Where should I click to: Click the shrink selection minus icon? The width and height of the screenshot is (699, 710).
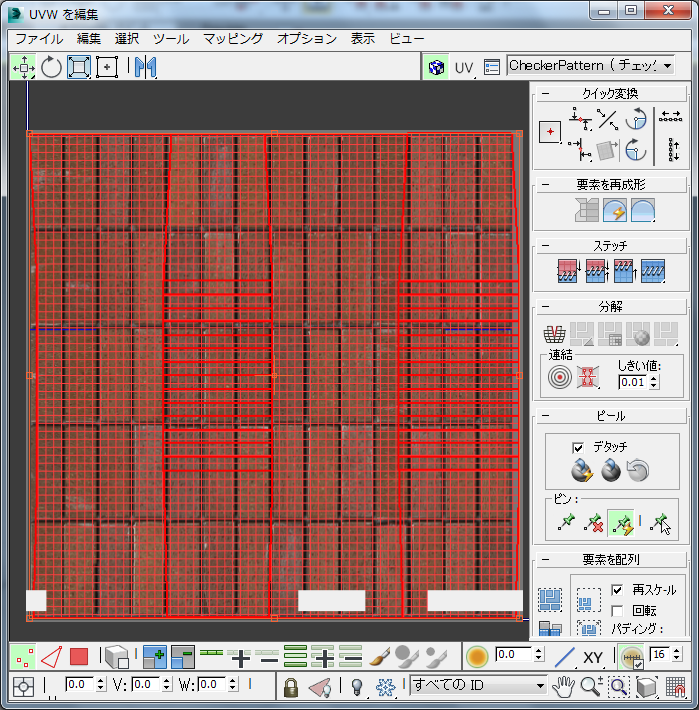click(183, 657)
